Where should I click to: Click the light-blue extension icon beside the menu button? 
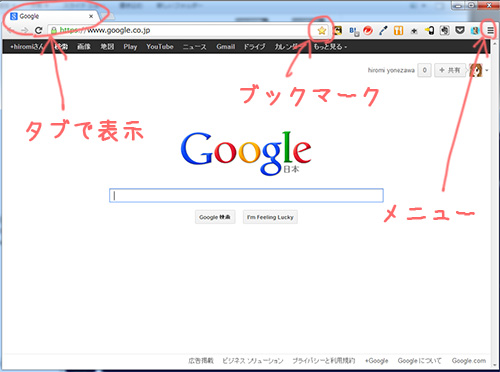coord(475,31)
